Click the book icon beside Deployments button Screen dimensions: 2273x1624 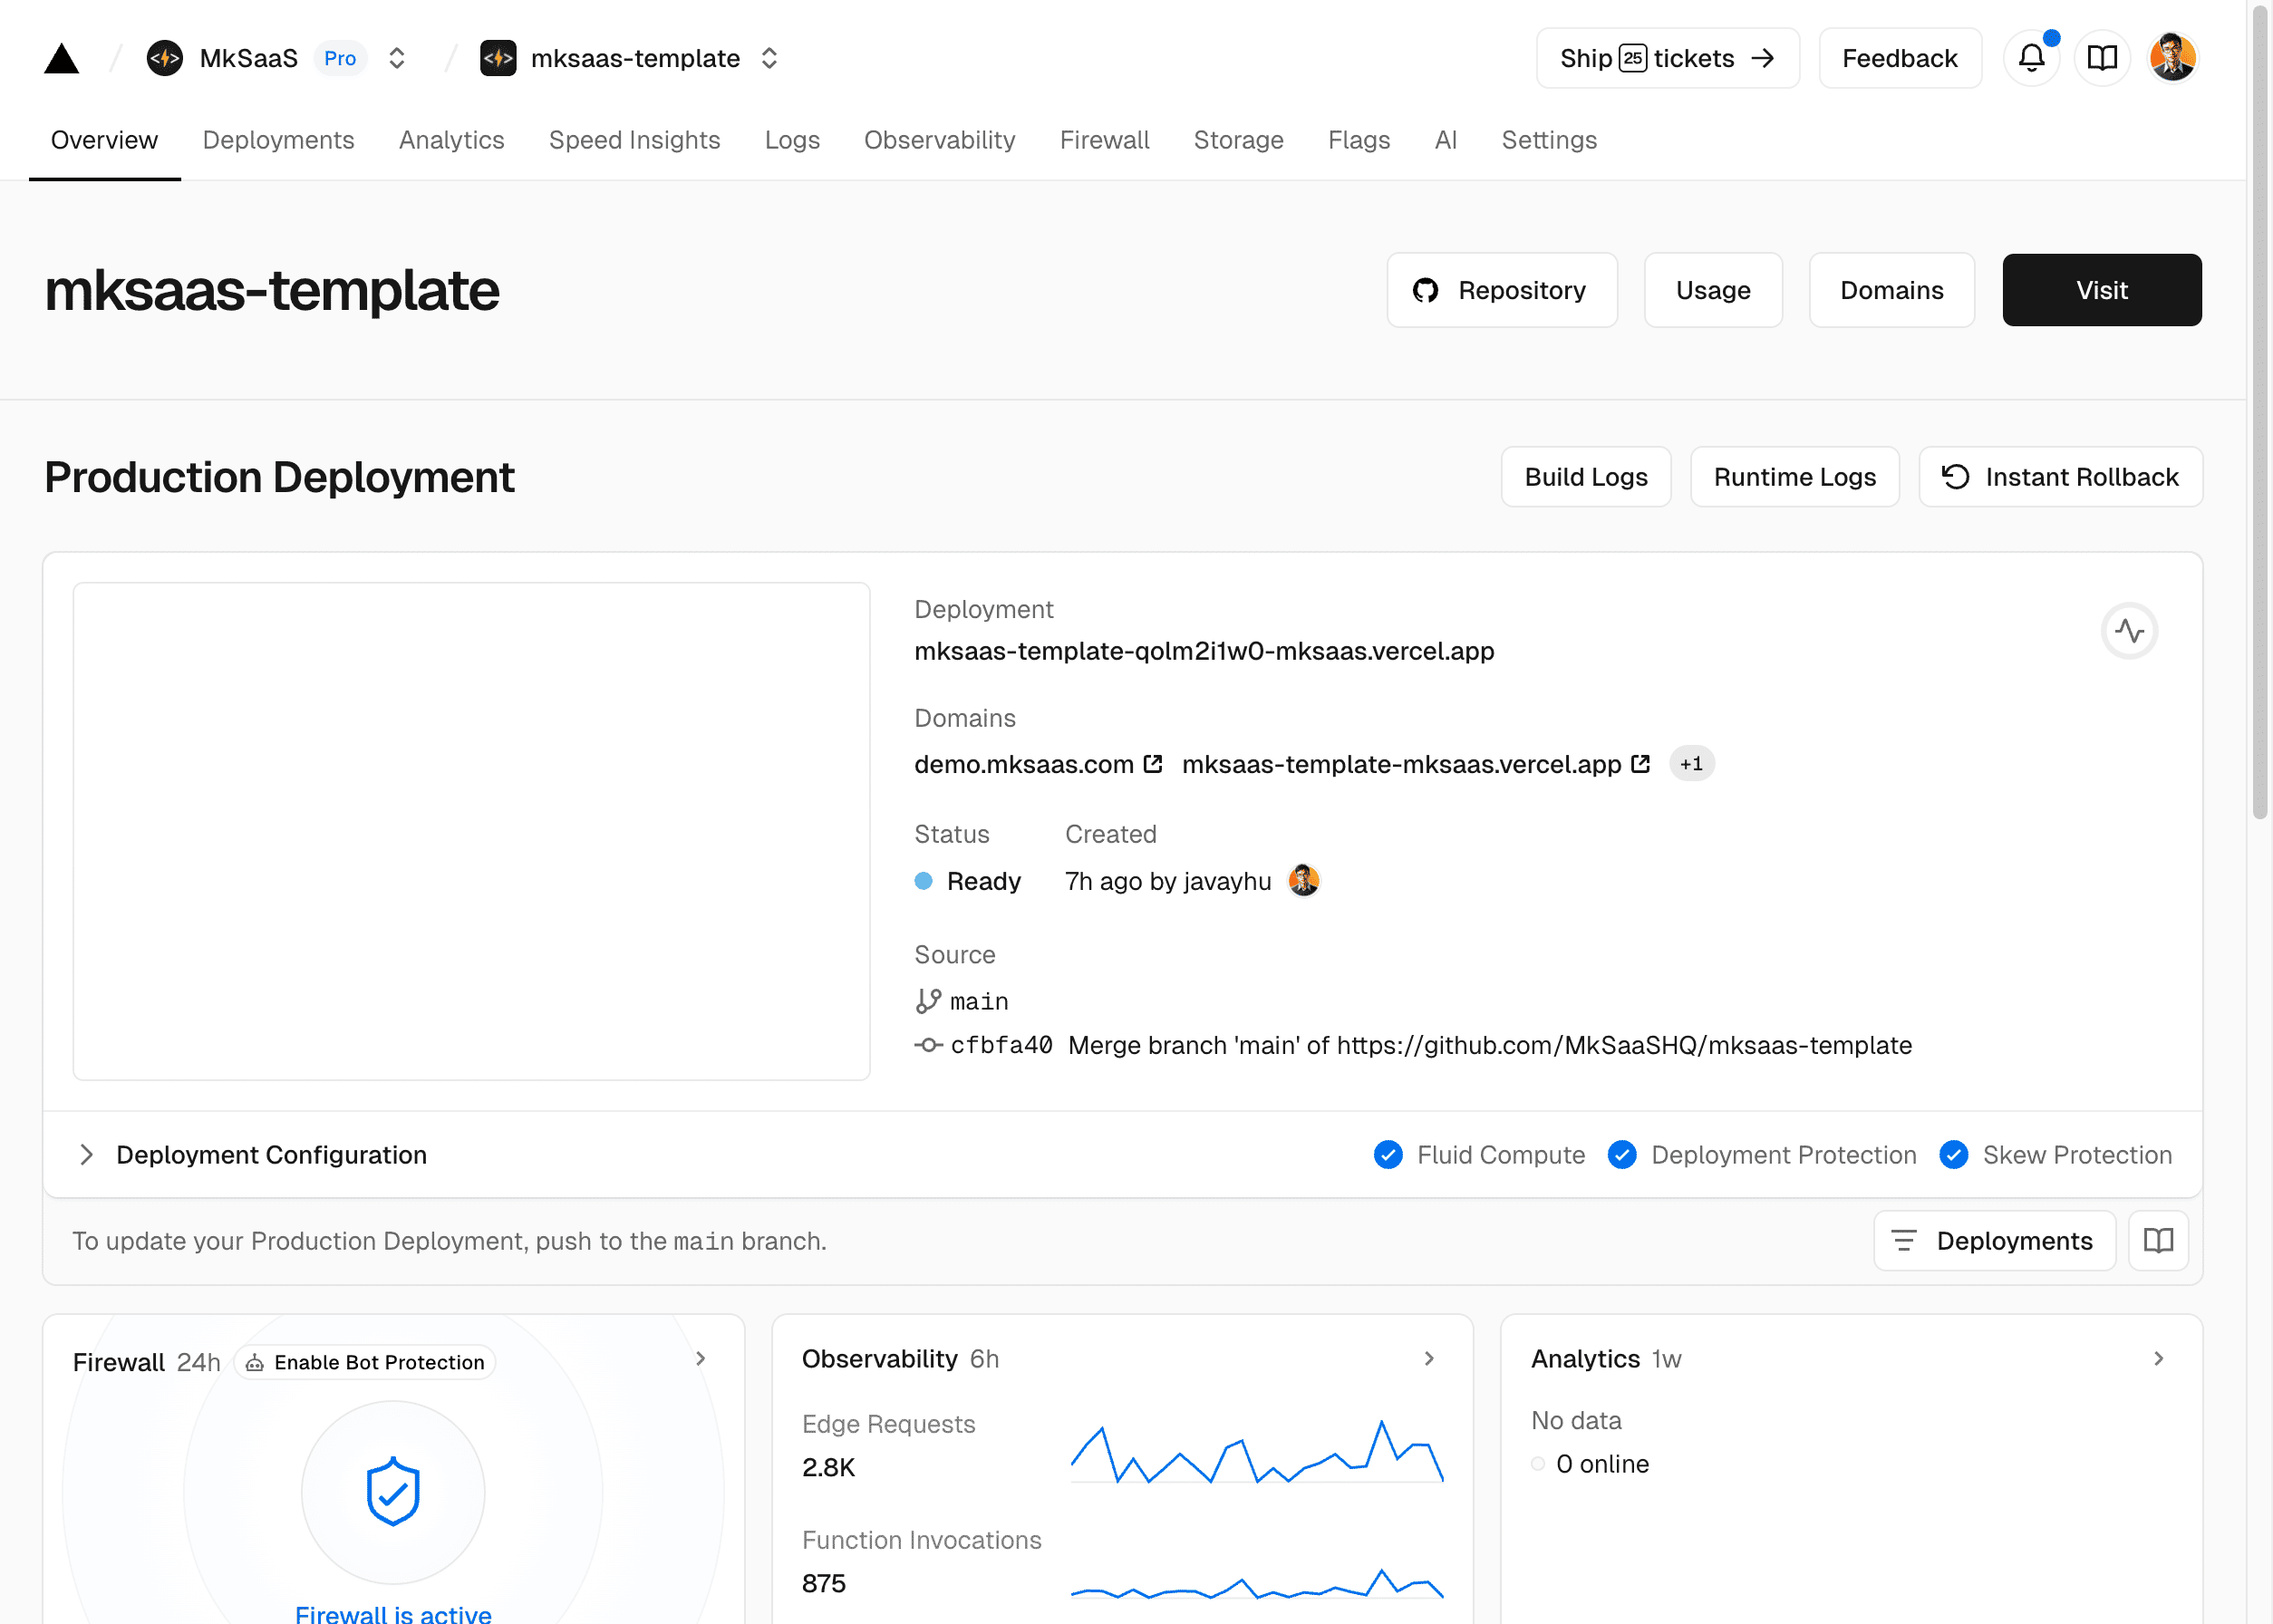point(2158,1241)
